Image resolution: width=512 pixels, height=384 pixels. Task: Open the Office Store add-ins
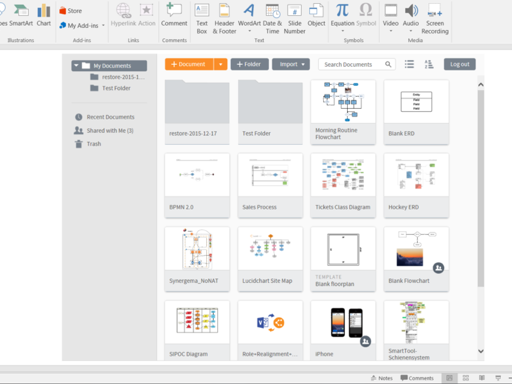[71, 11]
